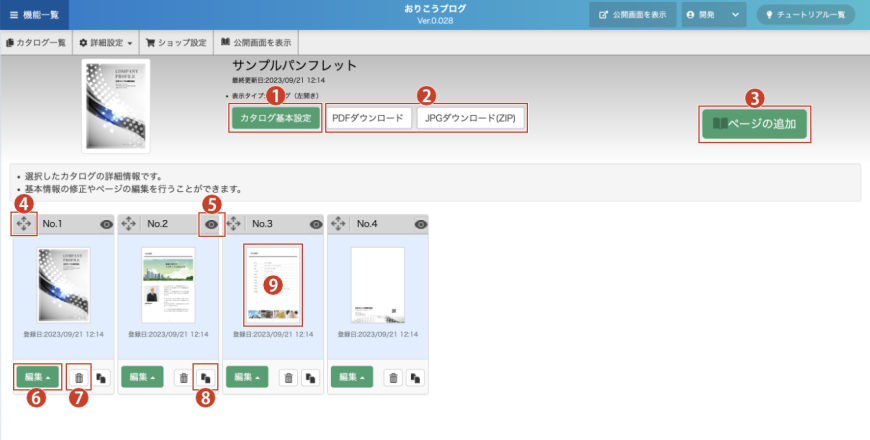Click the カタログ基本設定 button

click(276, 118)
